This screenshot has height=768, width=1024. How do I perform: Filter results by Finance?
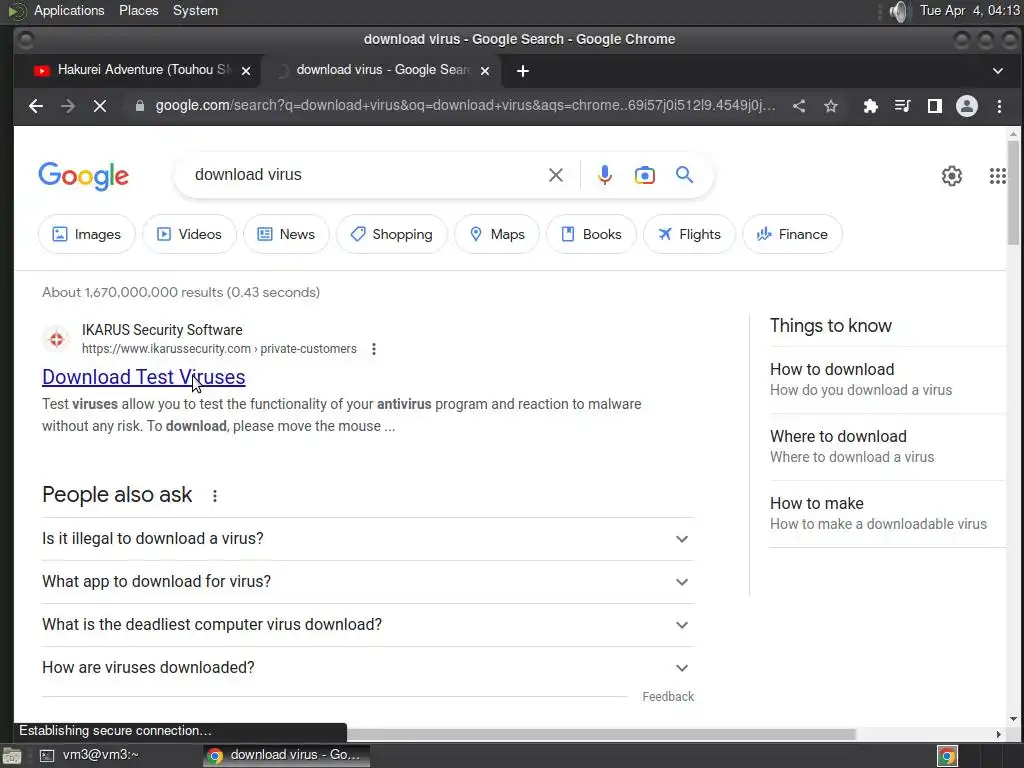tap(792, 234)
